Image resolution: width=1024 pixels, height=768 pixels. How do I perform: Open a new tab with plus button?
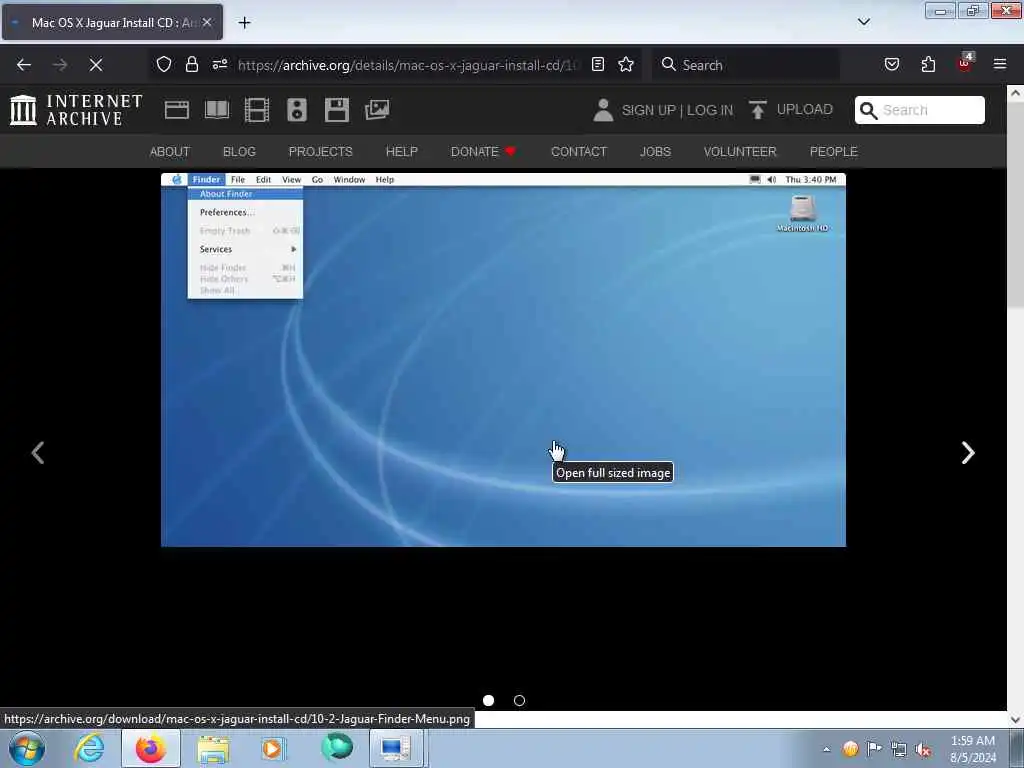244,23
